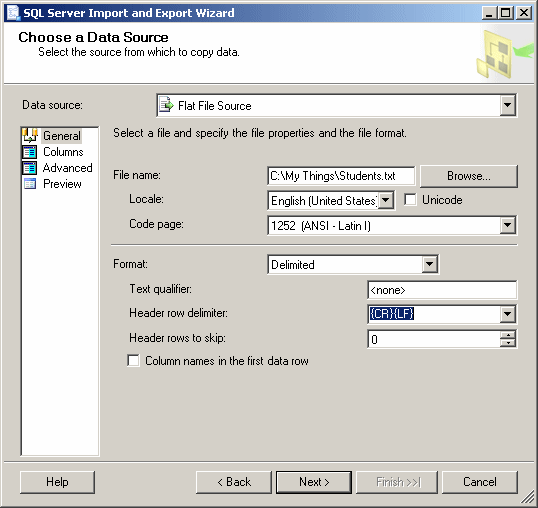Go to previous step with Back button
Viewport: 538px width, 508px height.
pos(234,482)
